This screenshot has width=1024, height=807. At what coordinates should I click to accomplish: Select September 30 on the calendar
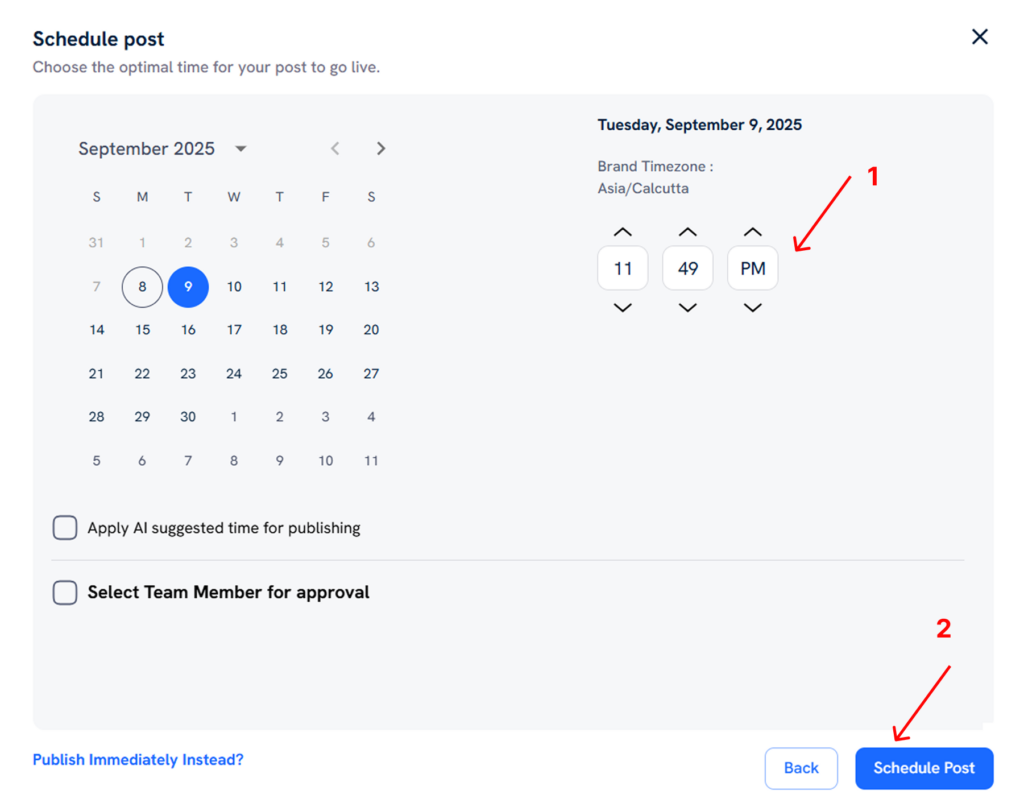pos(188,417)
